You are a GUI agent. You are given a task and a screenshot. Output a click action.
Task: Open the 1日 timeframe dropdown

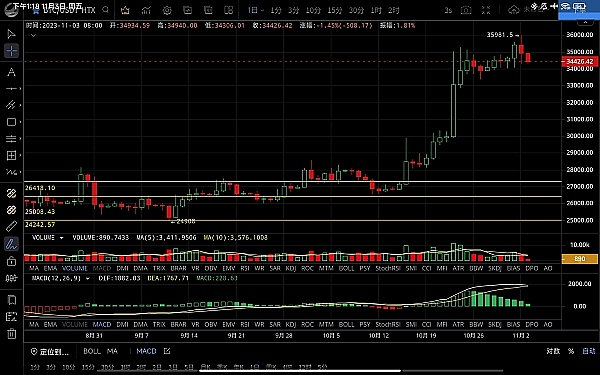click(256, 10)
